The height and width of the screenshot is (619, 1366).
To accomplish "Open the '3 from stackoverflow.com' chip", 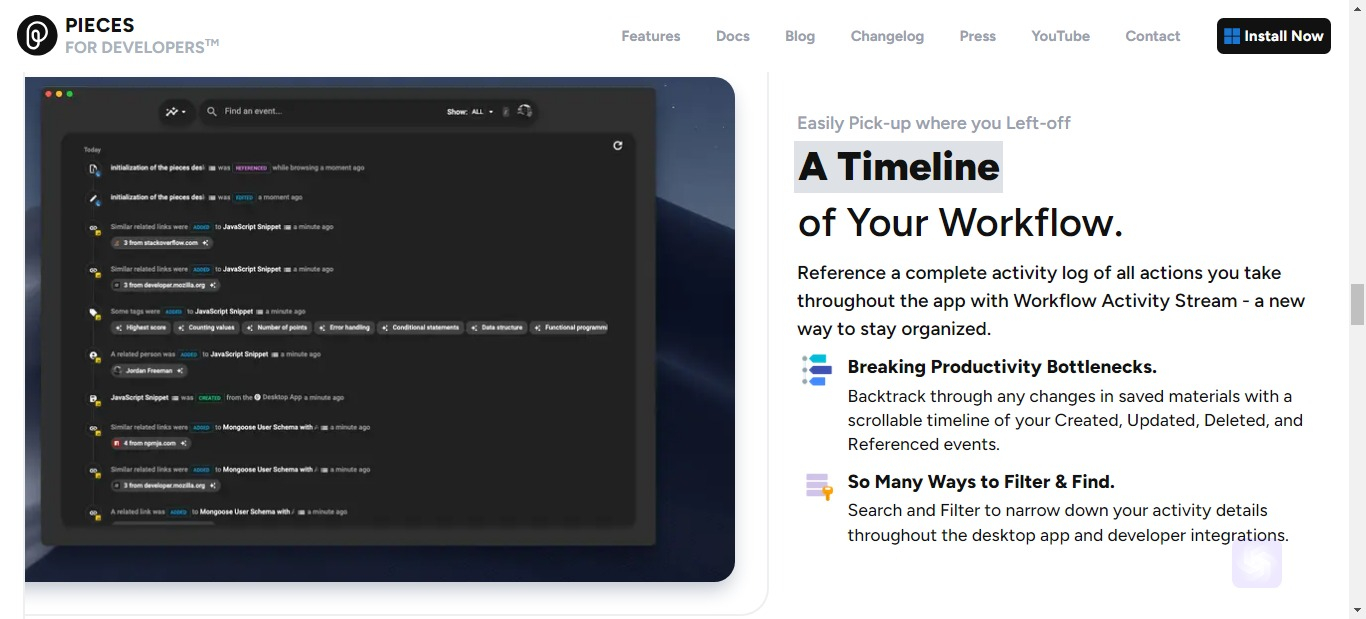I will click(161, 243).
